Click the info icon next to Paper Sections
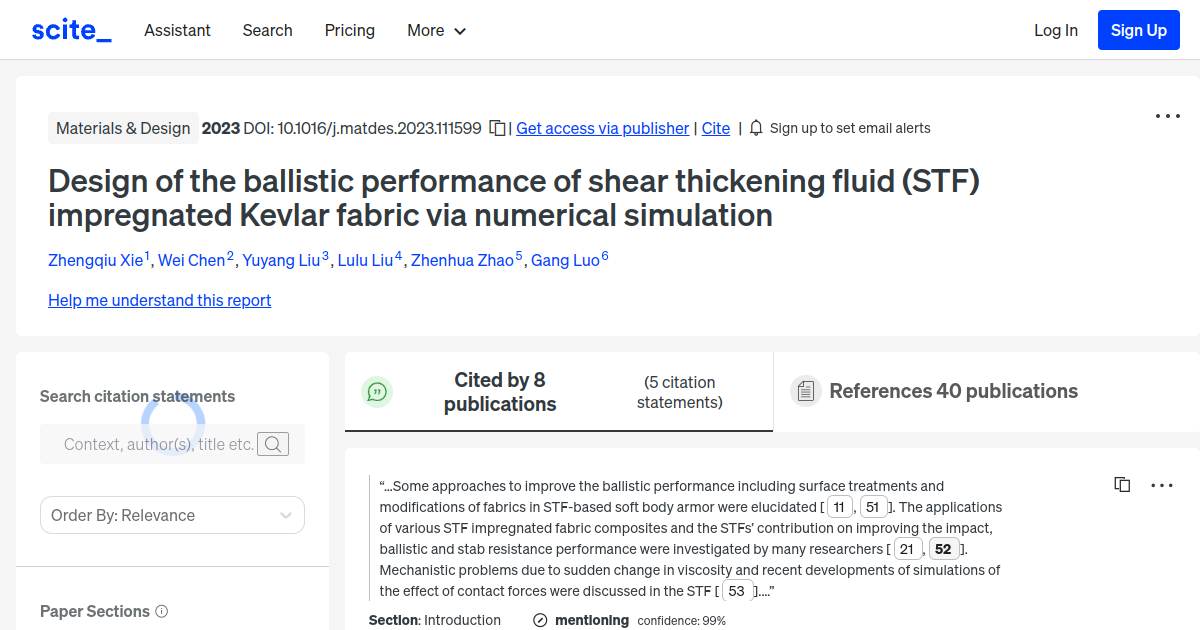 [162, 611]
